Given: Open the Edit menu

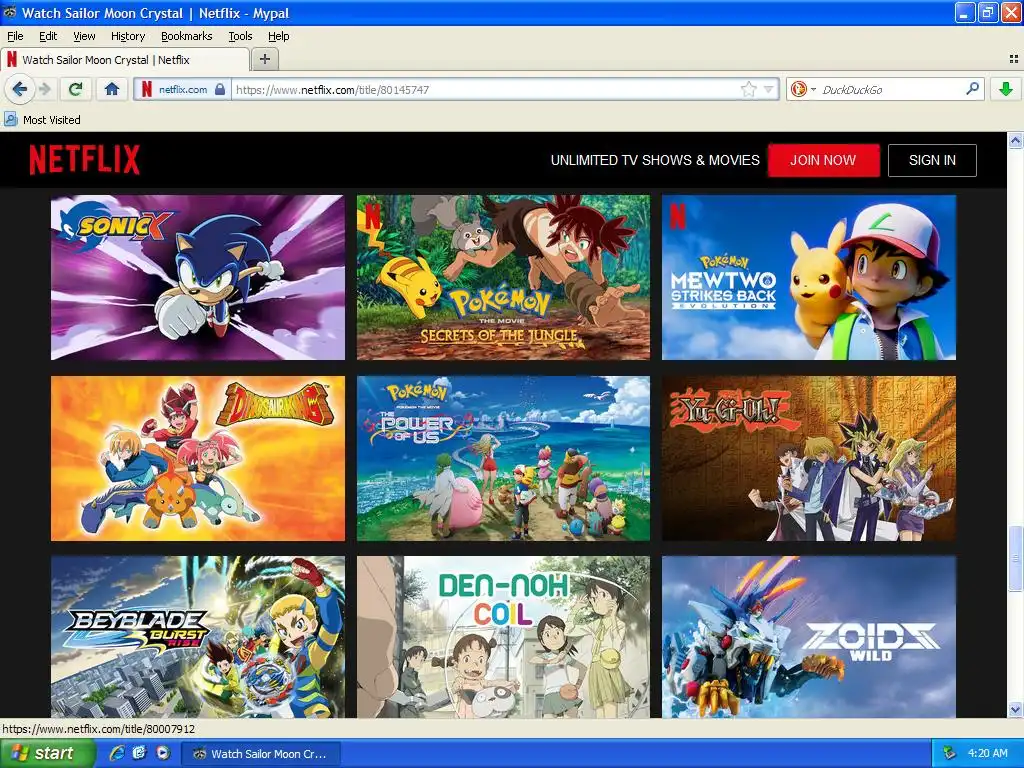Looking at the screenshot, I should (x=48, y=36).
